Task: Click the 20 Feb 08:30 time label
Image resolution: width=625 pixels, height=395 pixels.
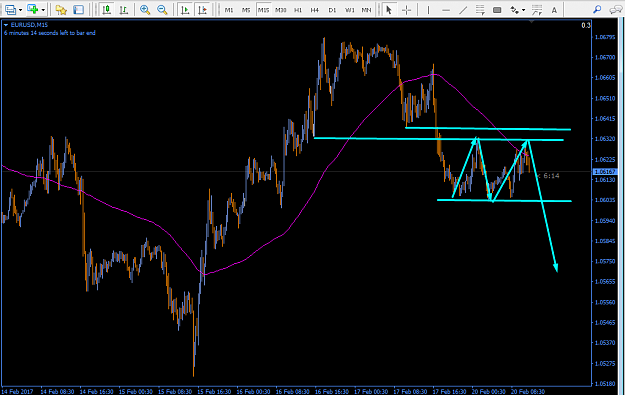Action: click(x=528, y=391)
